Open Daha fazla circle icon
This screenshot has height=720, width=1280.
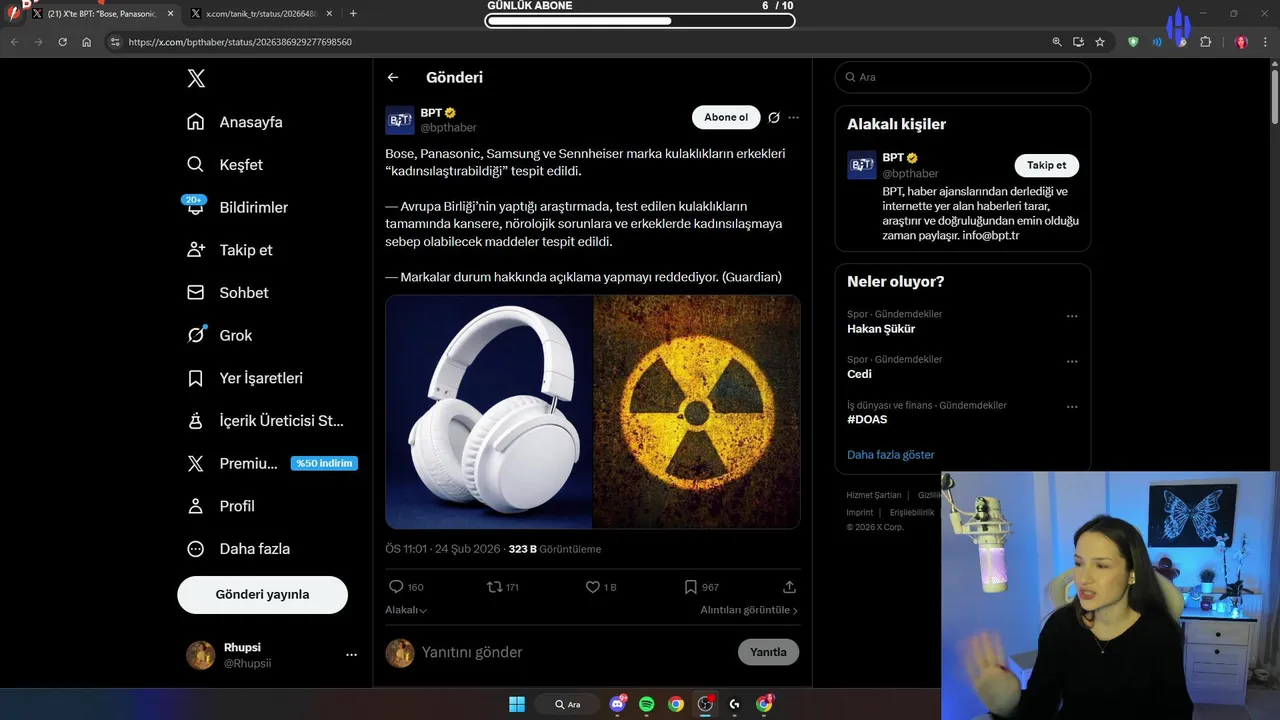point(196,549)
